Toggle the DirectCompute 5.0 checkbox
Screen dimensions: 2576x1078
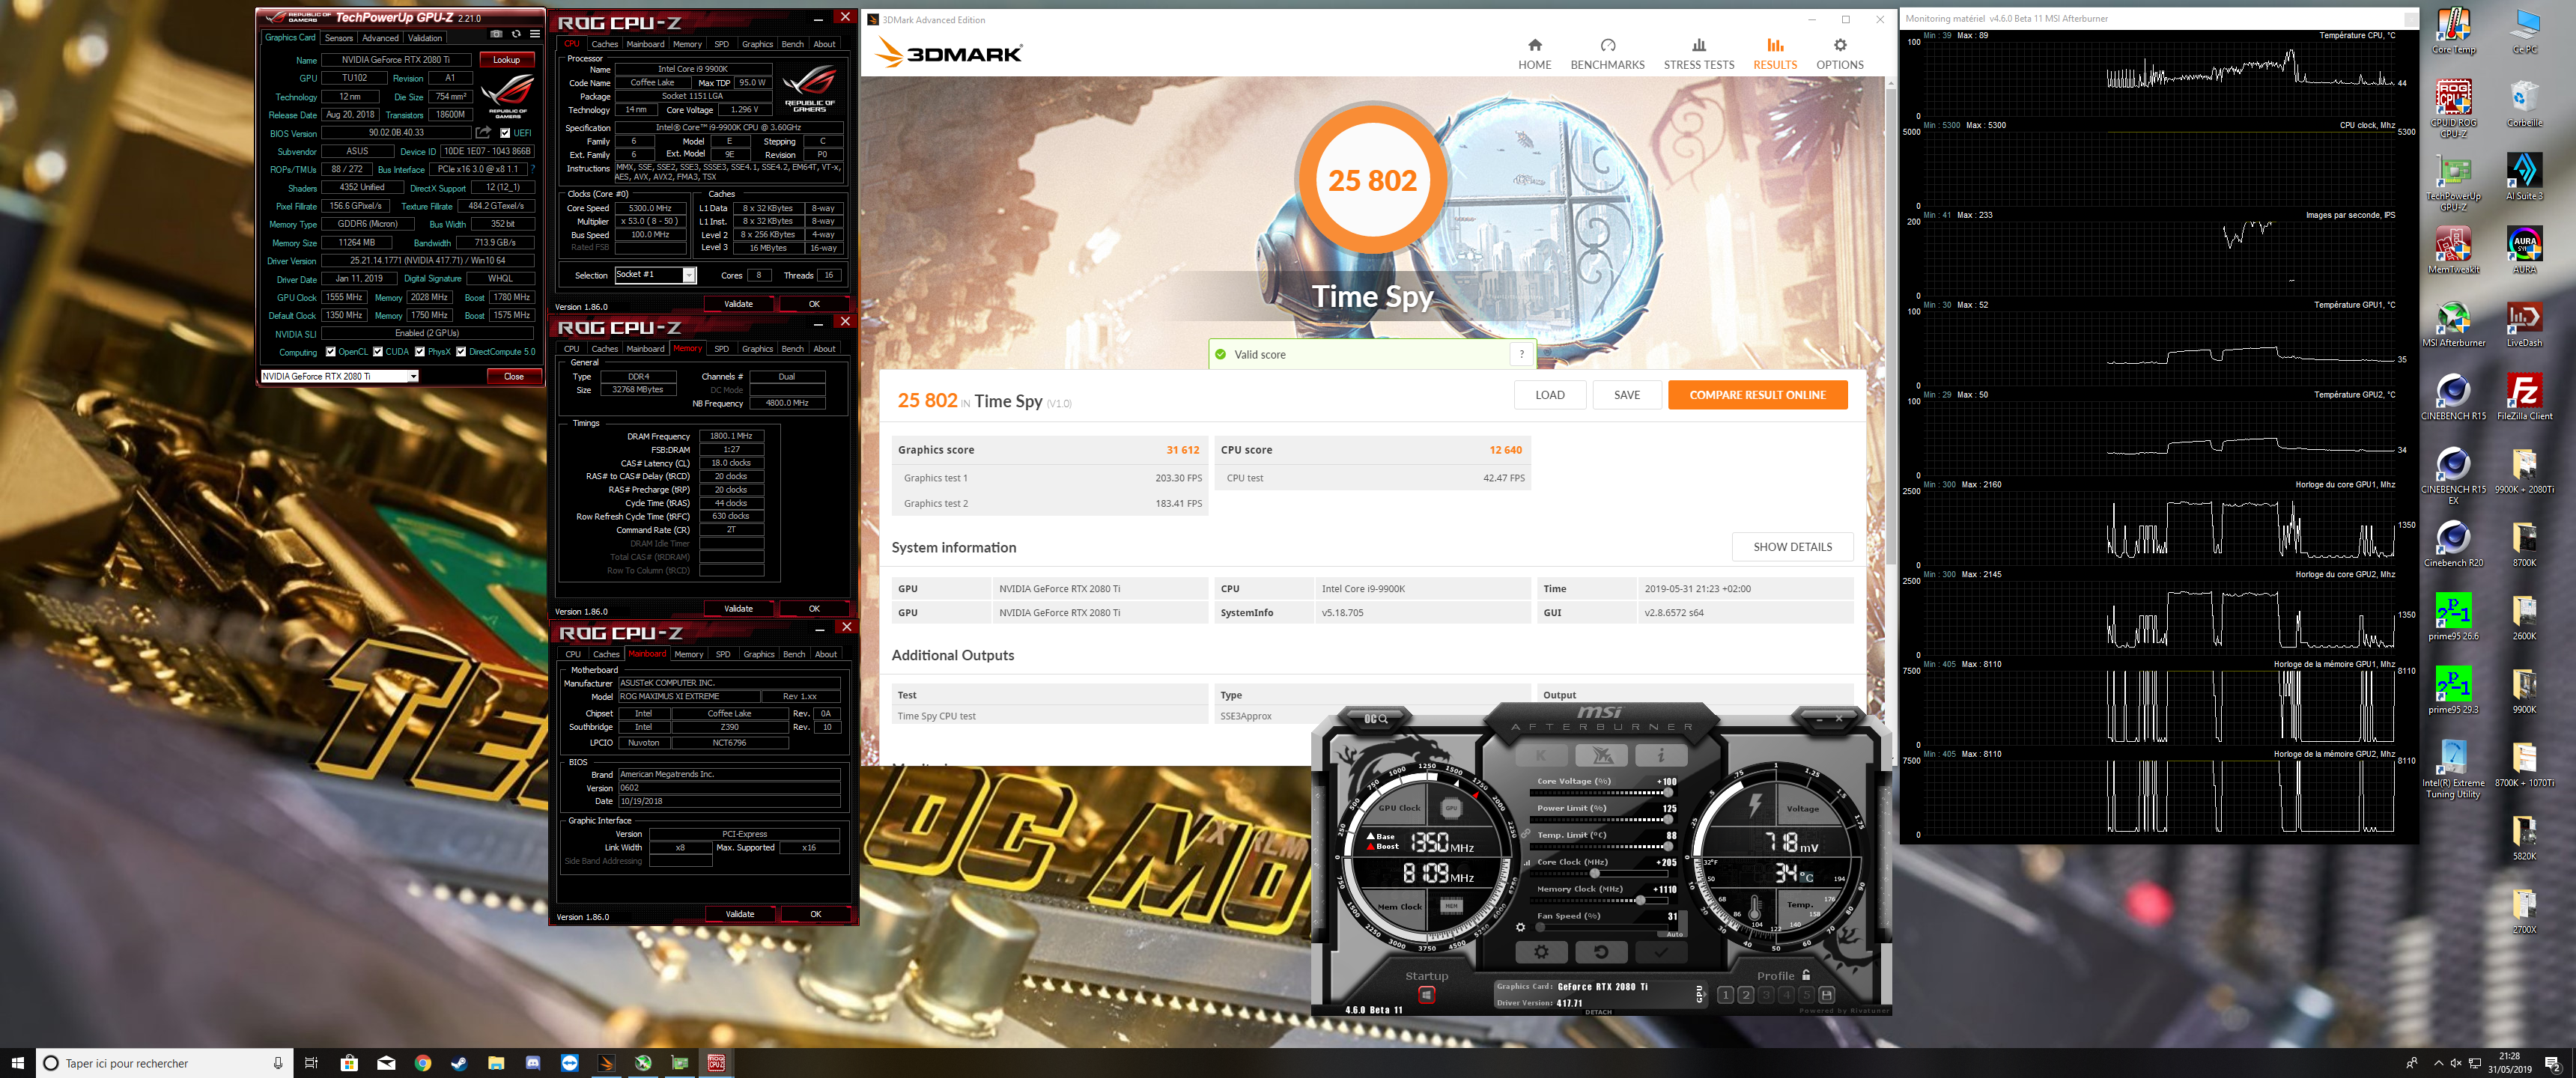pos(461,352)
